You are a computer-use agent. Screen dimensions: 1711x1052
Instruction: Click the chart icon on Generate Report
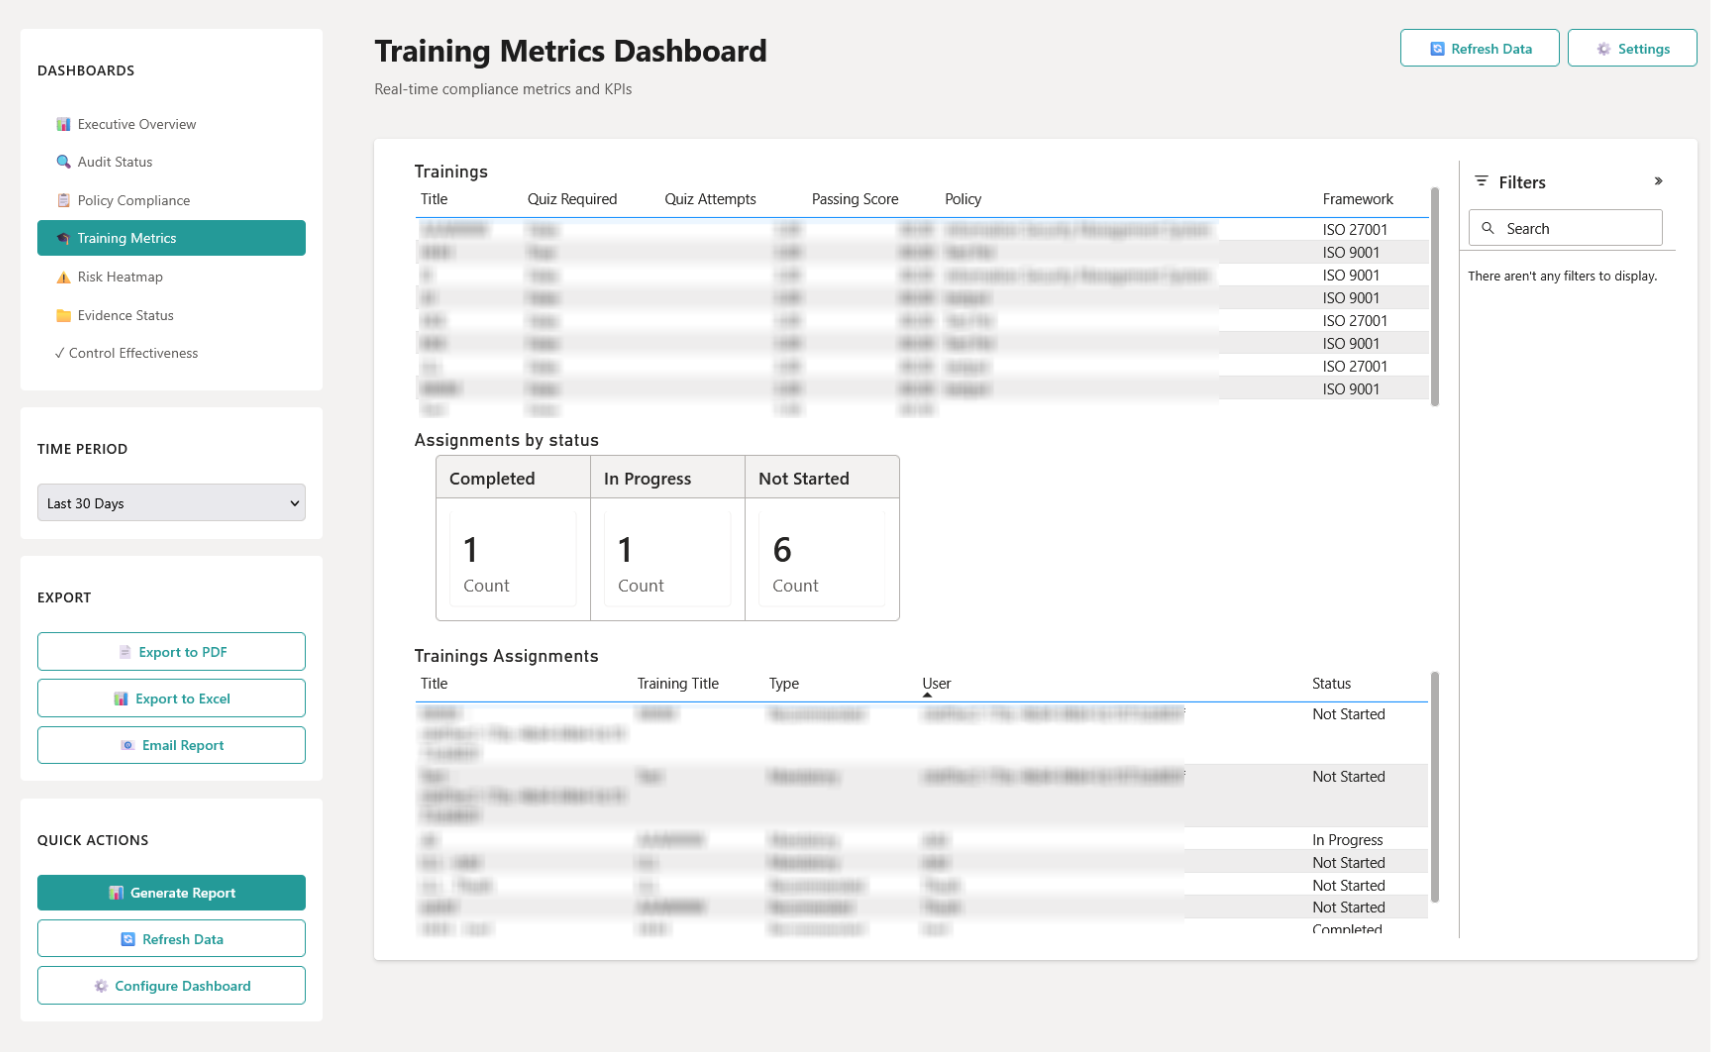(116, 893)
